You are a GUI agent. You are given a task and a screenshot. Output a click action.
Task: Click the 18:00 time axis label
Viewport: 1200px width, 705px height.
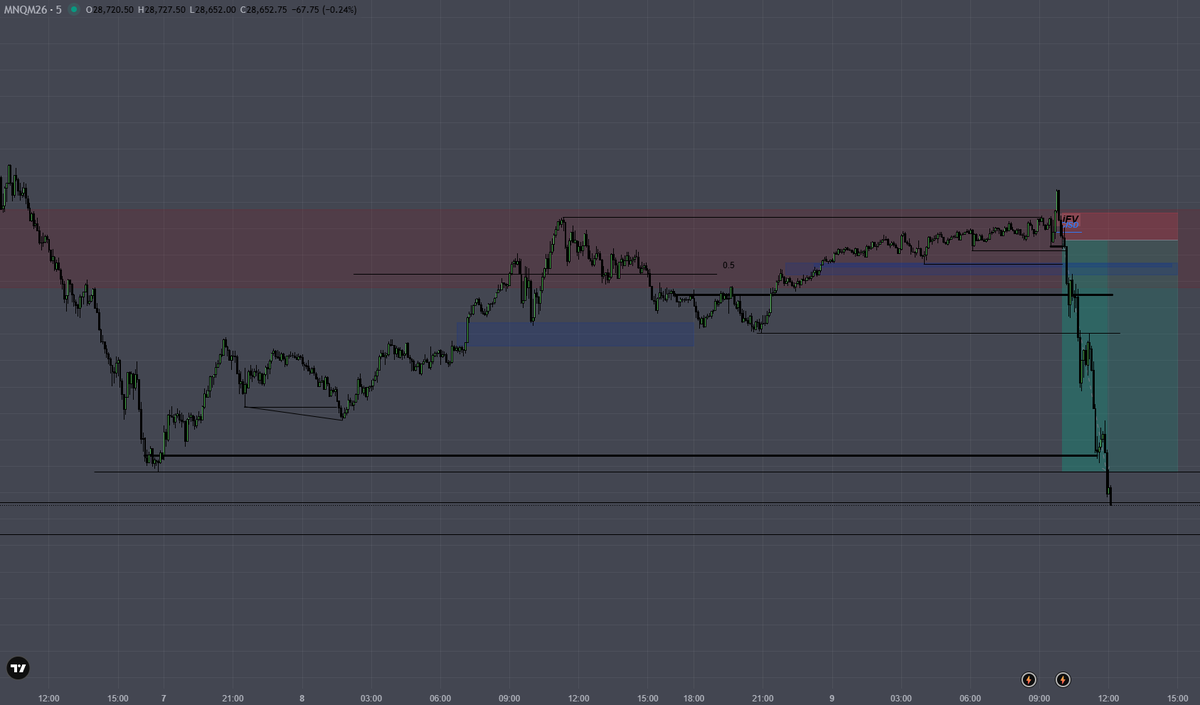click(694, 698)
